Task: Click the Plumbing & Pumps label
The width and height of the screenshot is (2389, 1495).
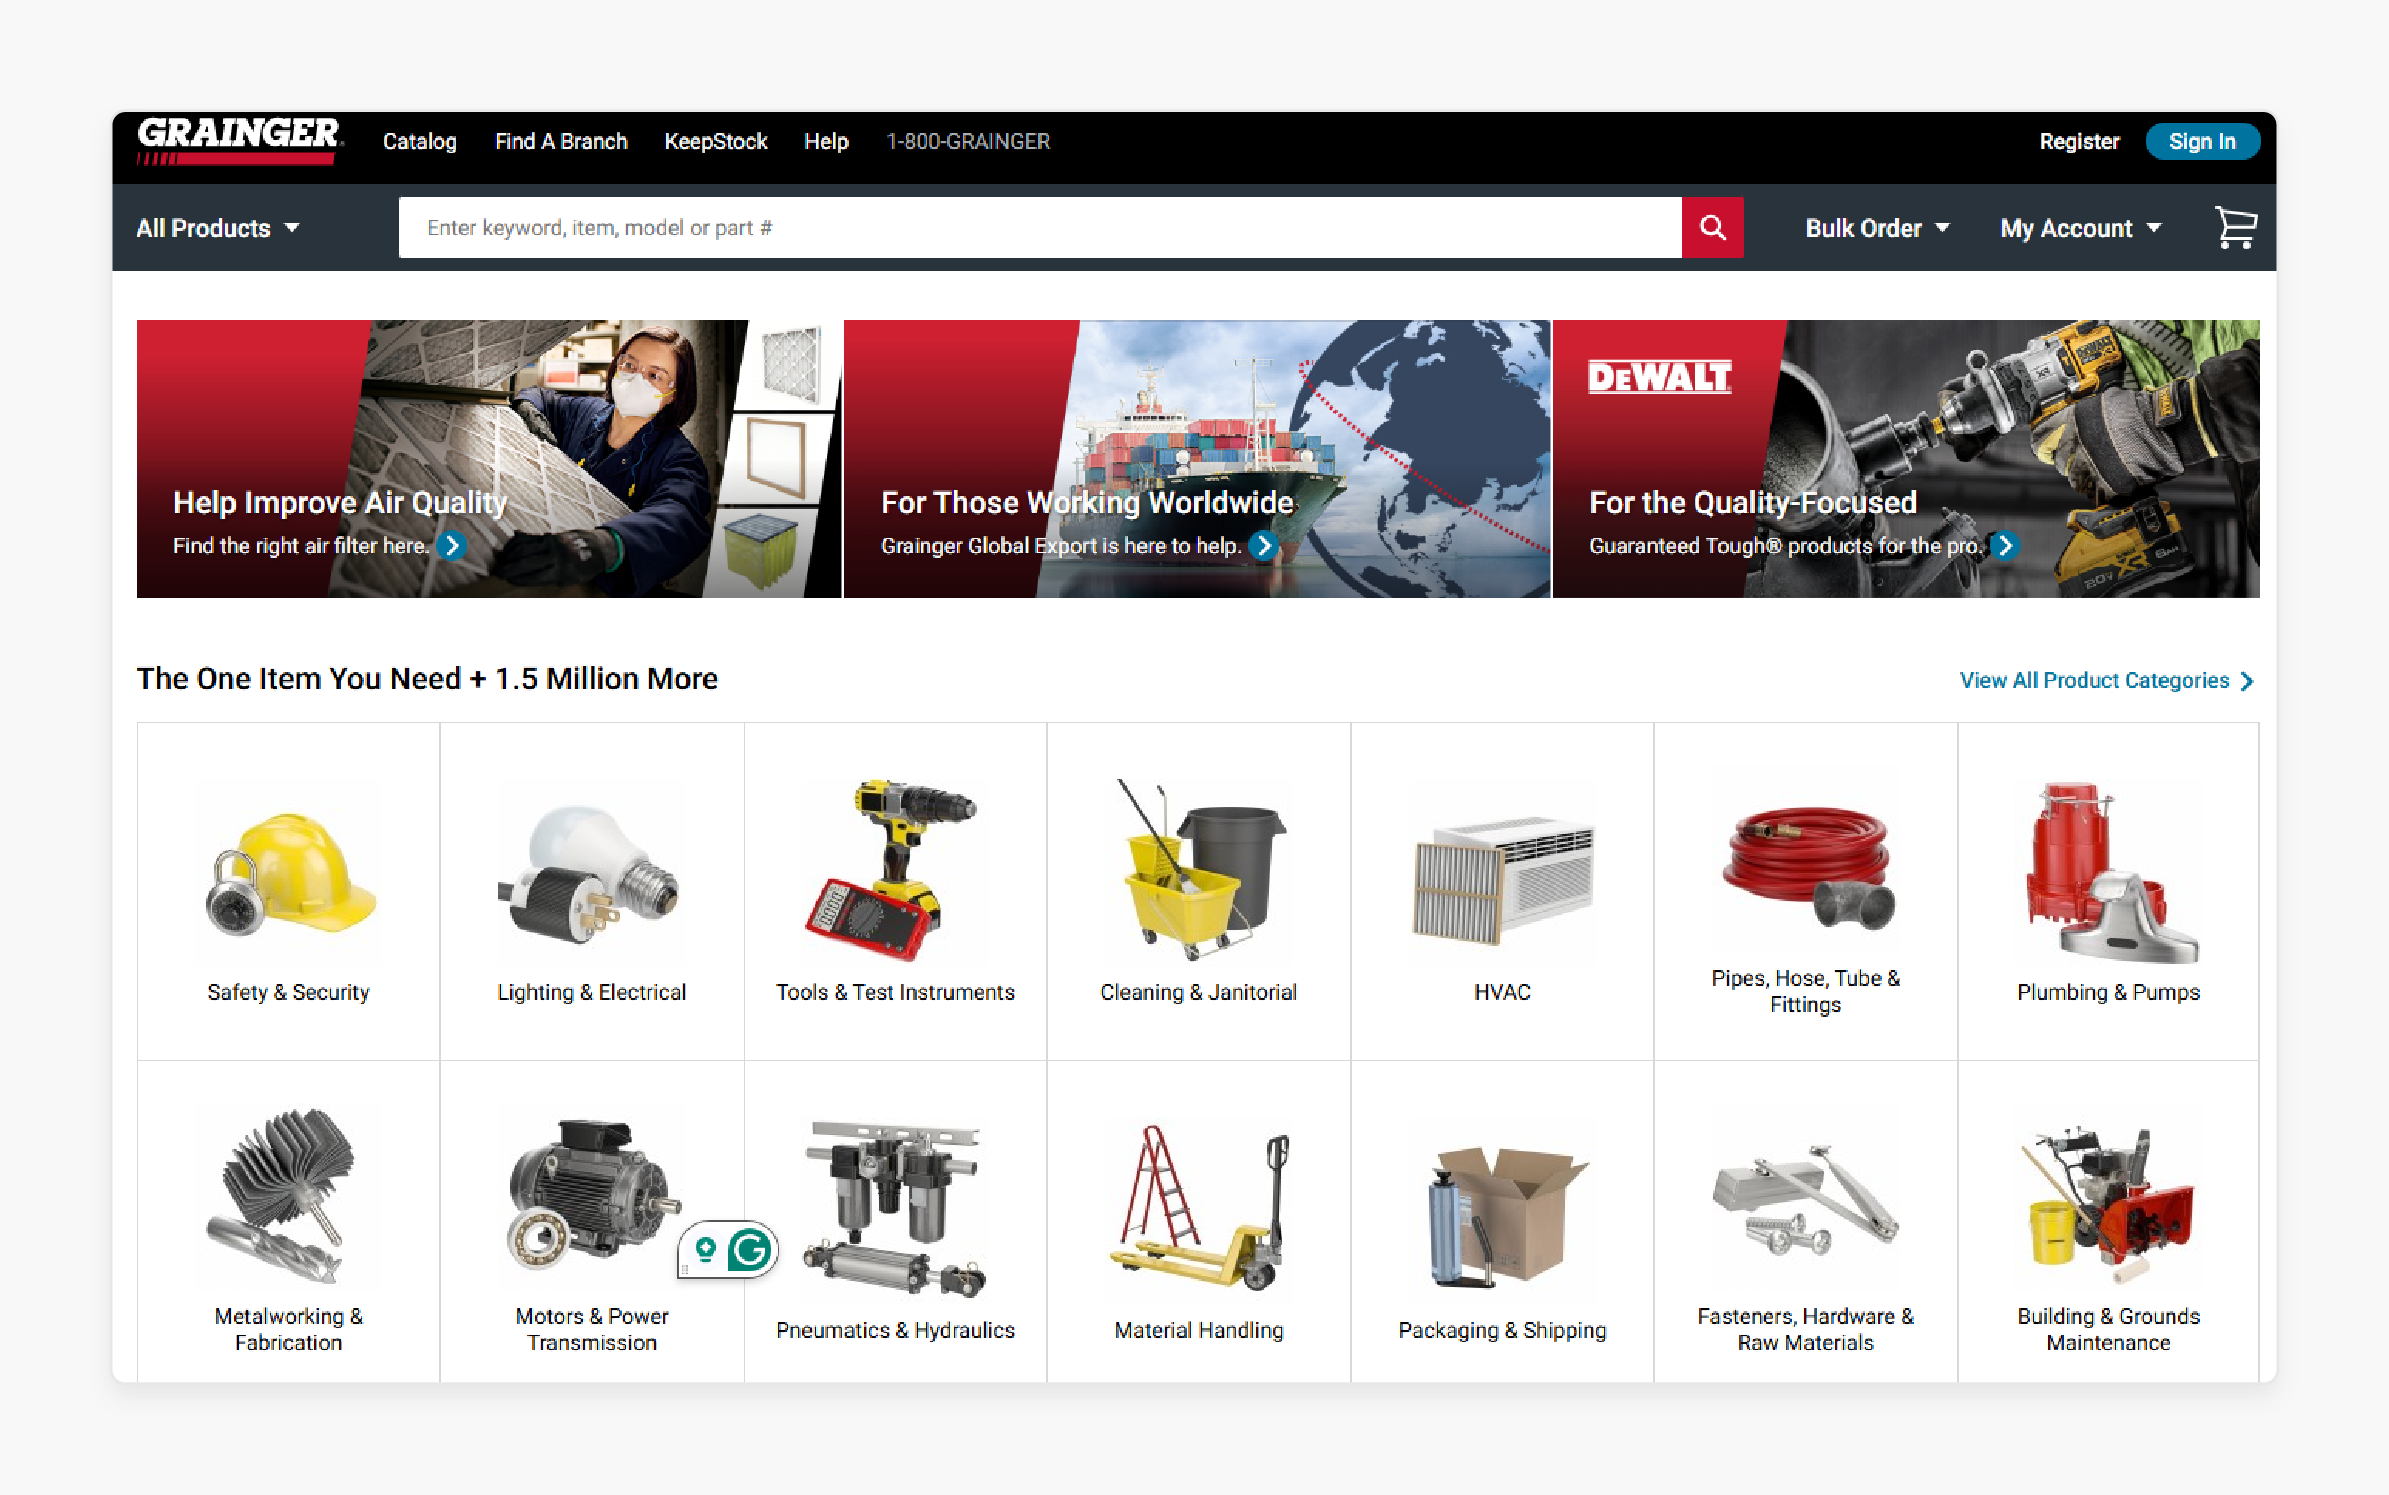Action: [x=2108, y=992]
